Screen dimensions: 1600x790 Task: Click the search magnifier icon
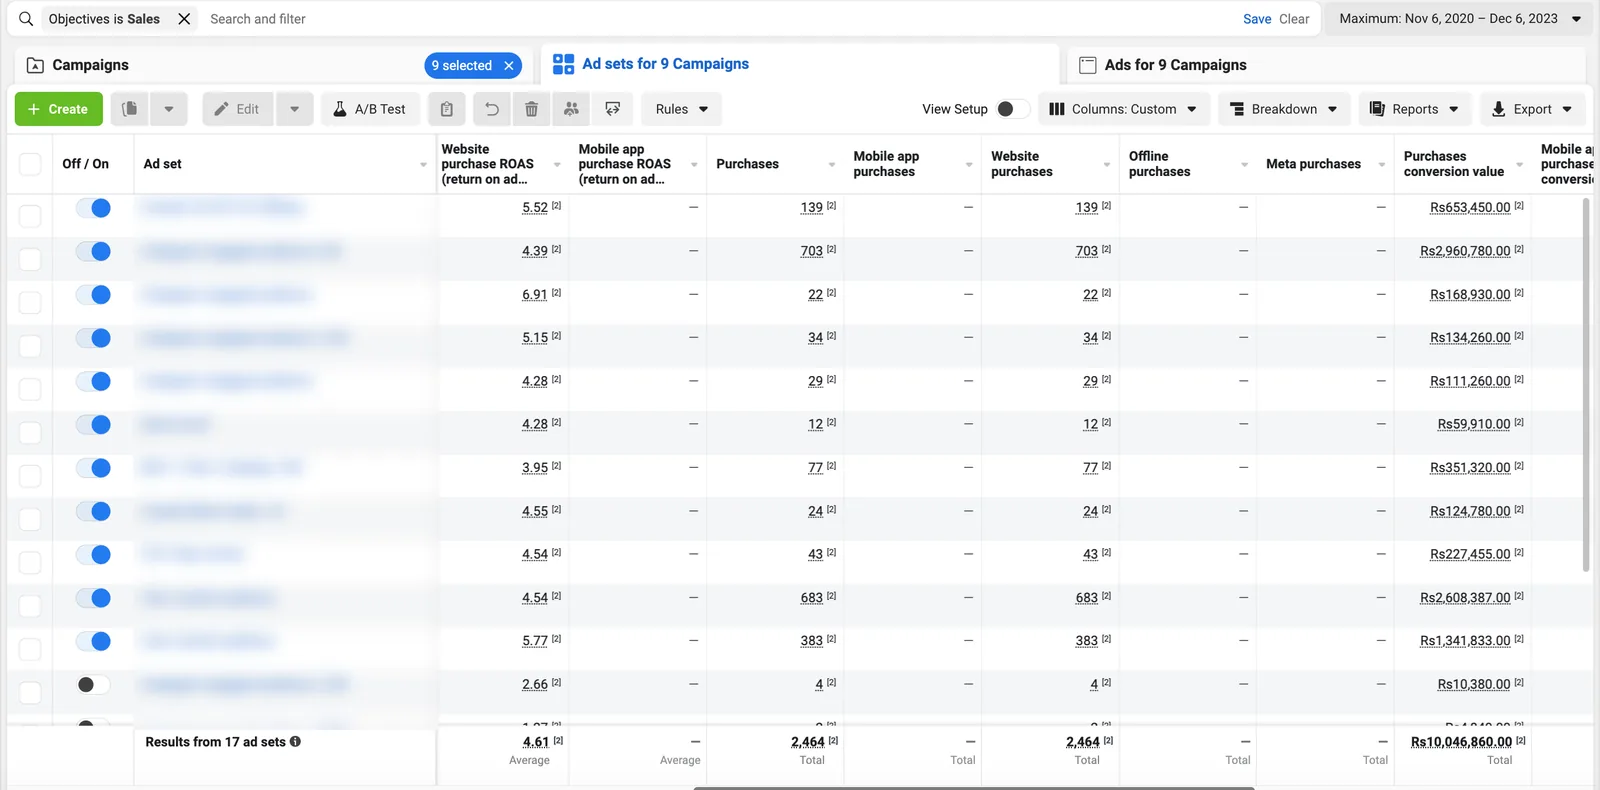26,19
